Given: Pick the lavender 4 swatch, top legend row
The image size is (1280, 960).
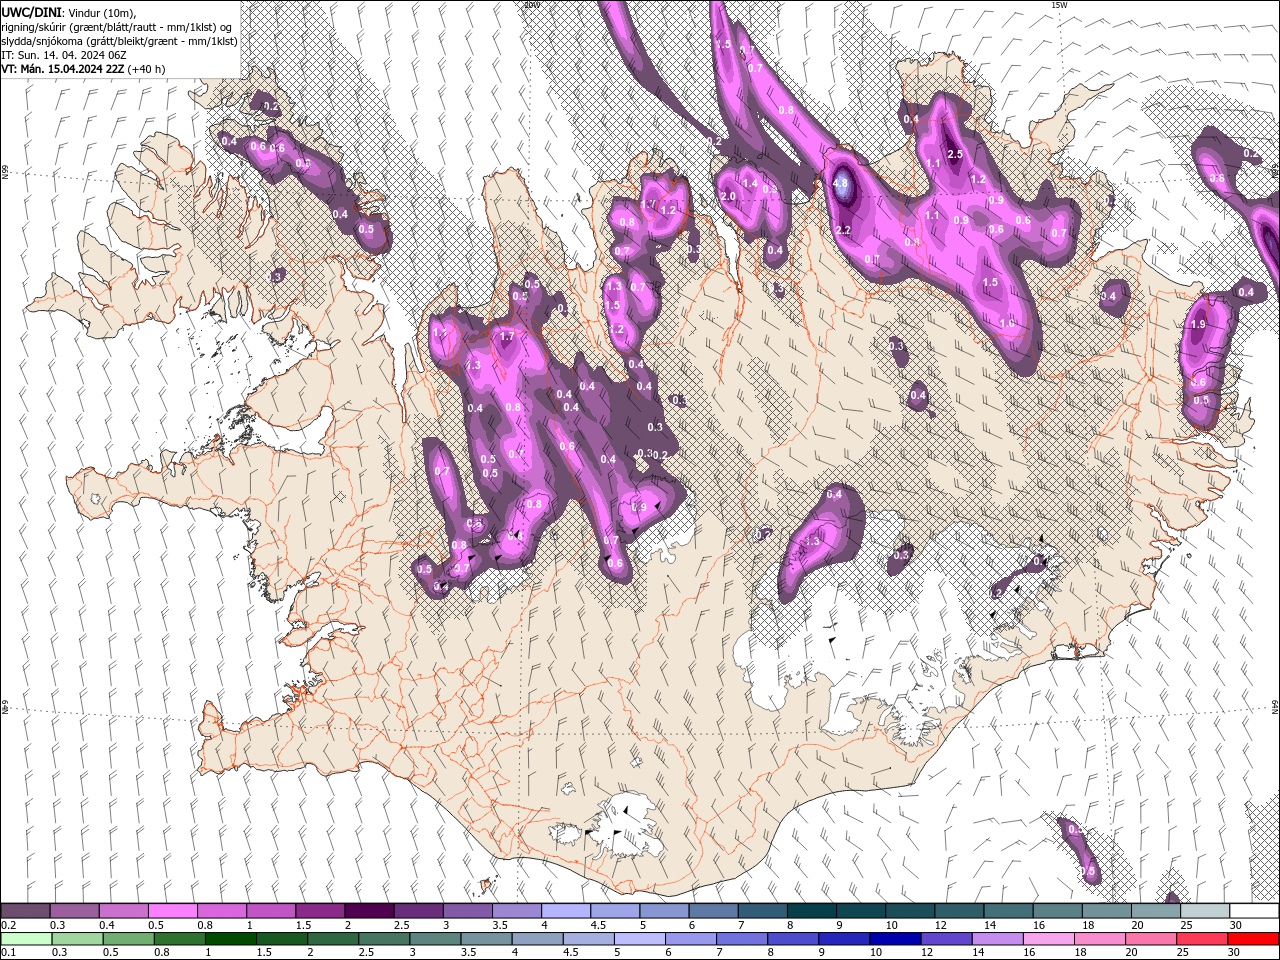Looking at the screenshot, I should 566,911.
